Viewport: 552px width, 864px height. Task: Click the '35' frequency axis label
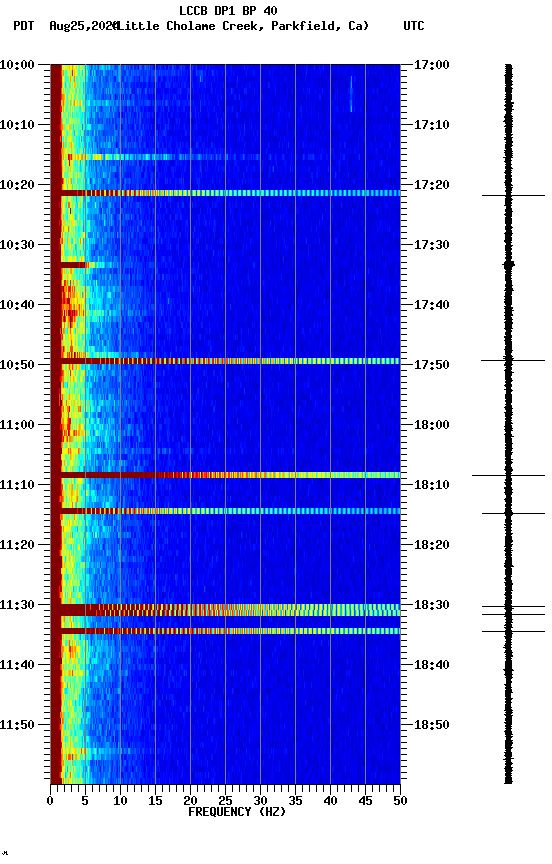295,801
